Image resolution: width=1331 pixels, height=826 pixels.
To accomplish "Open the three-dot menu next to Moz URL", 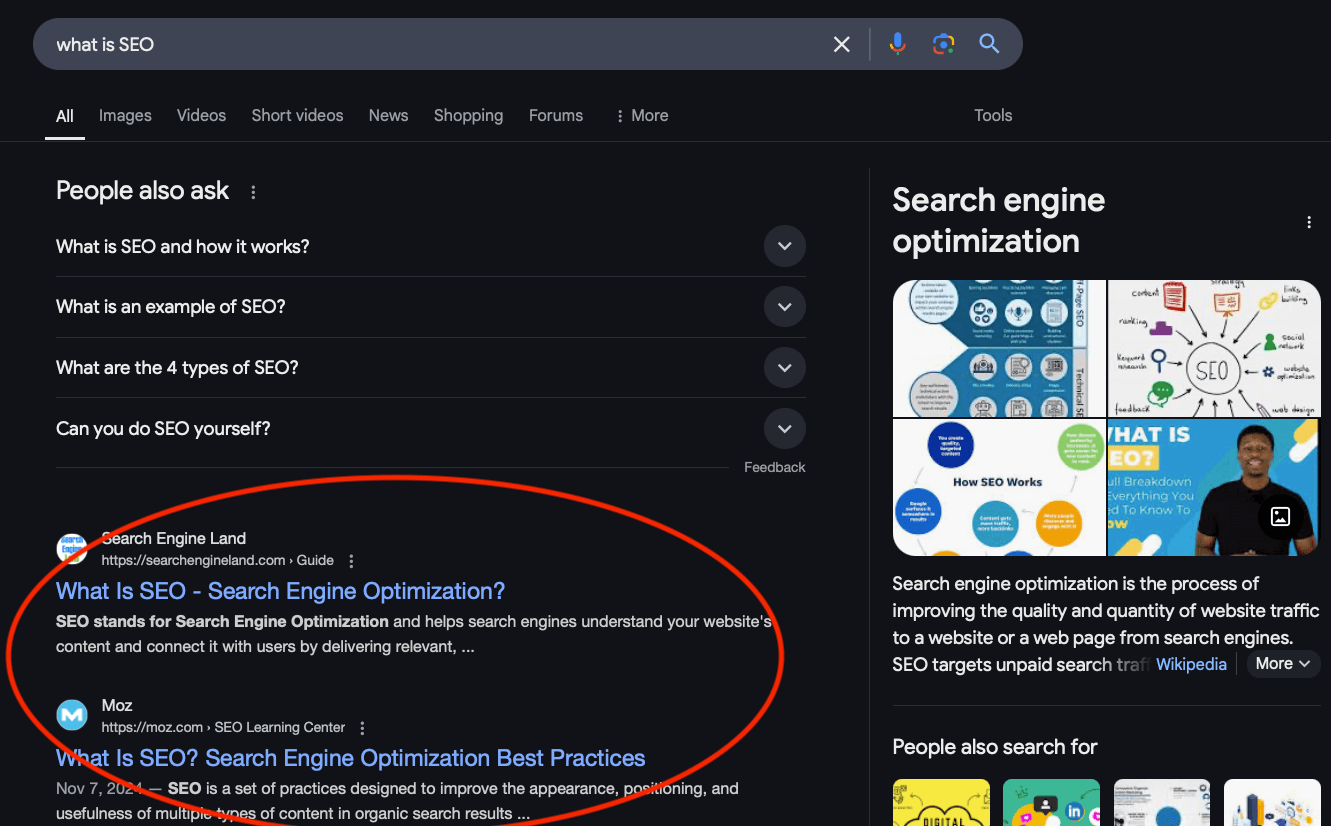I will tap(362, 728).
